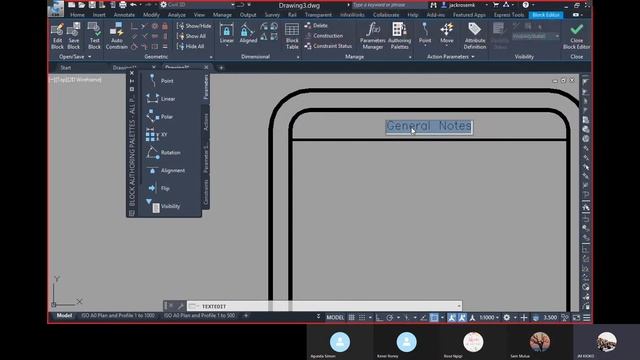Expand the Geometric panel dialog launcher

(211, 57)
